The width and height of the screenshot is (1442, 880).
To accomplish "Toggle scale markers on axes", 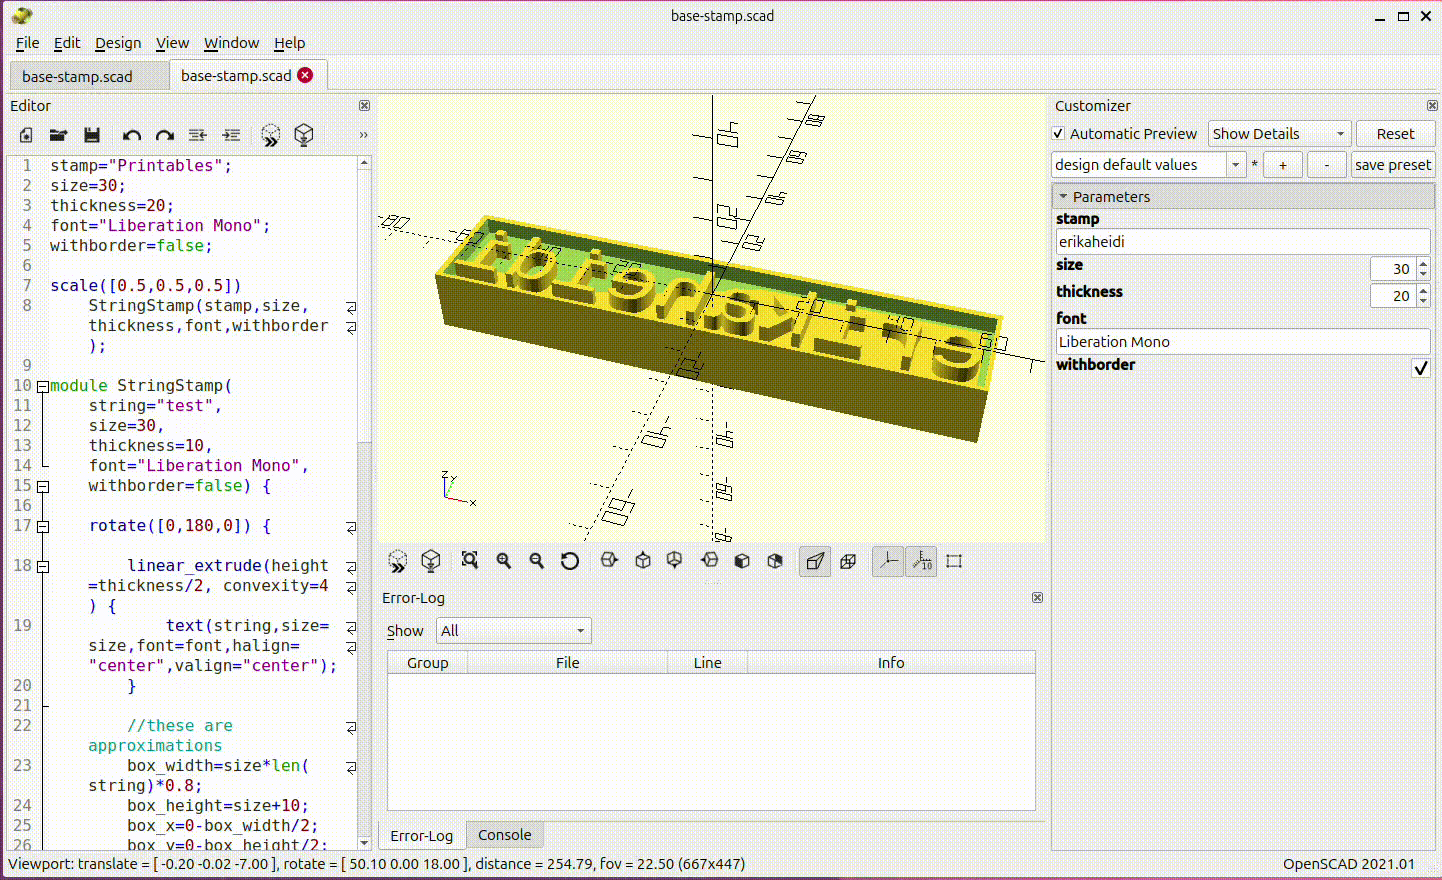I will pos(921,561).
